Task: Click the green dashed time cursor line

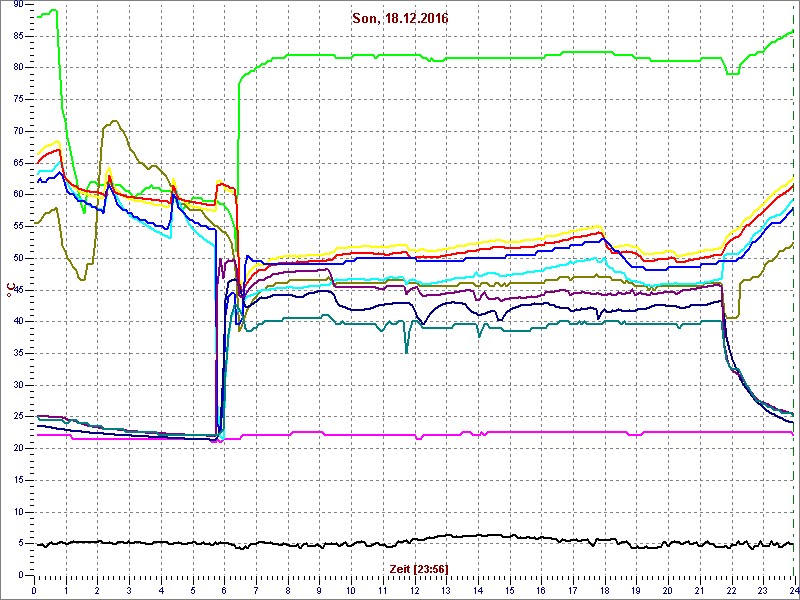Action: 795,289
